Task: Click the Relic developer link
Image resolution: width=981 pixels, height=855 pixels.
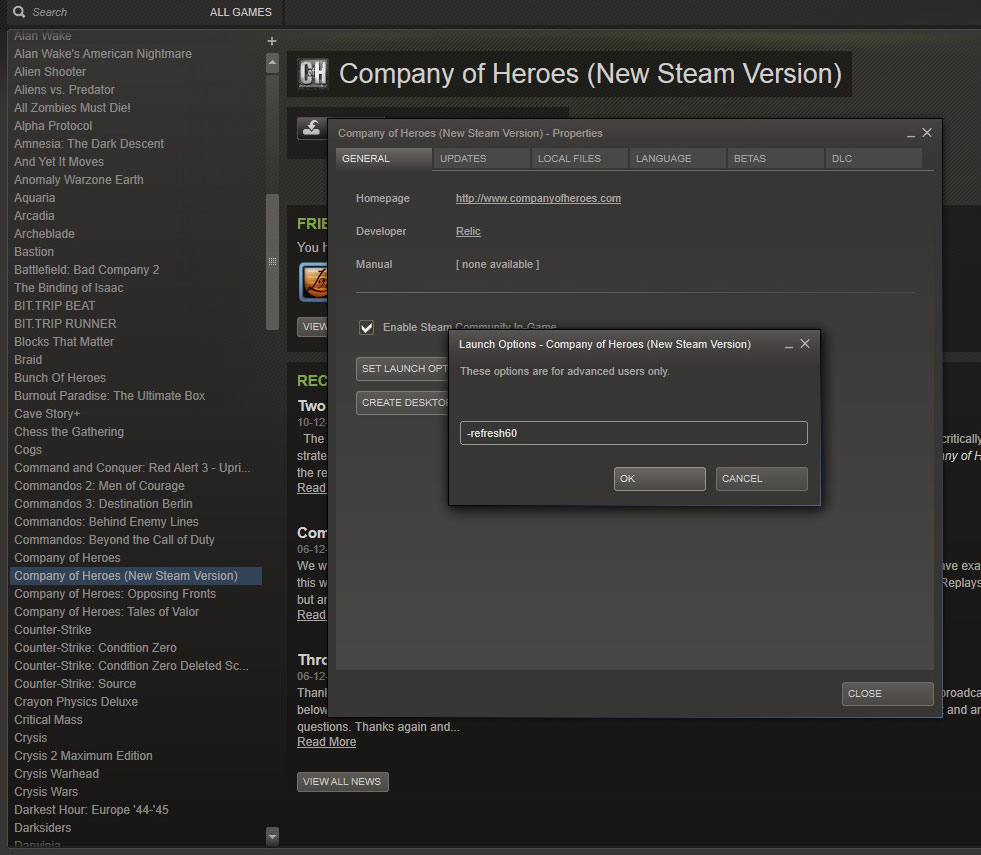Action: click(x=468, y=231)
